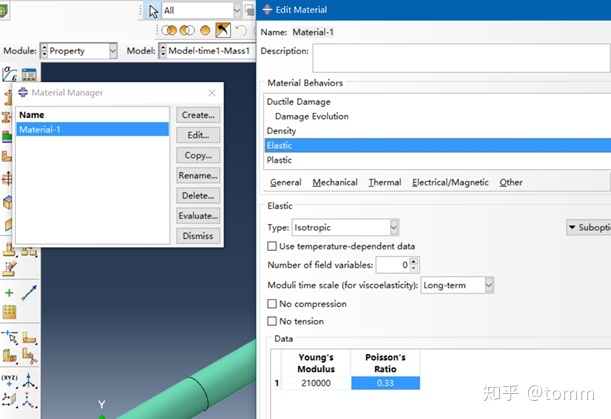Image resolution: width=611 pixels, height=419 pixels.
Task: Open the Create Material stress-strain tool
Action: tap(9, 74)
